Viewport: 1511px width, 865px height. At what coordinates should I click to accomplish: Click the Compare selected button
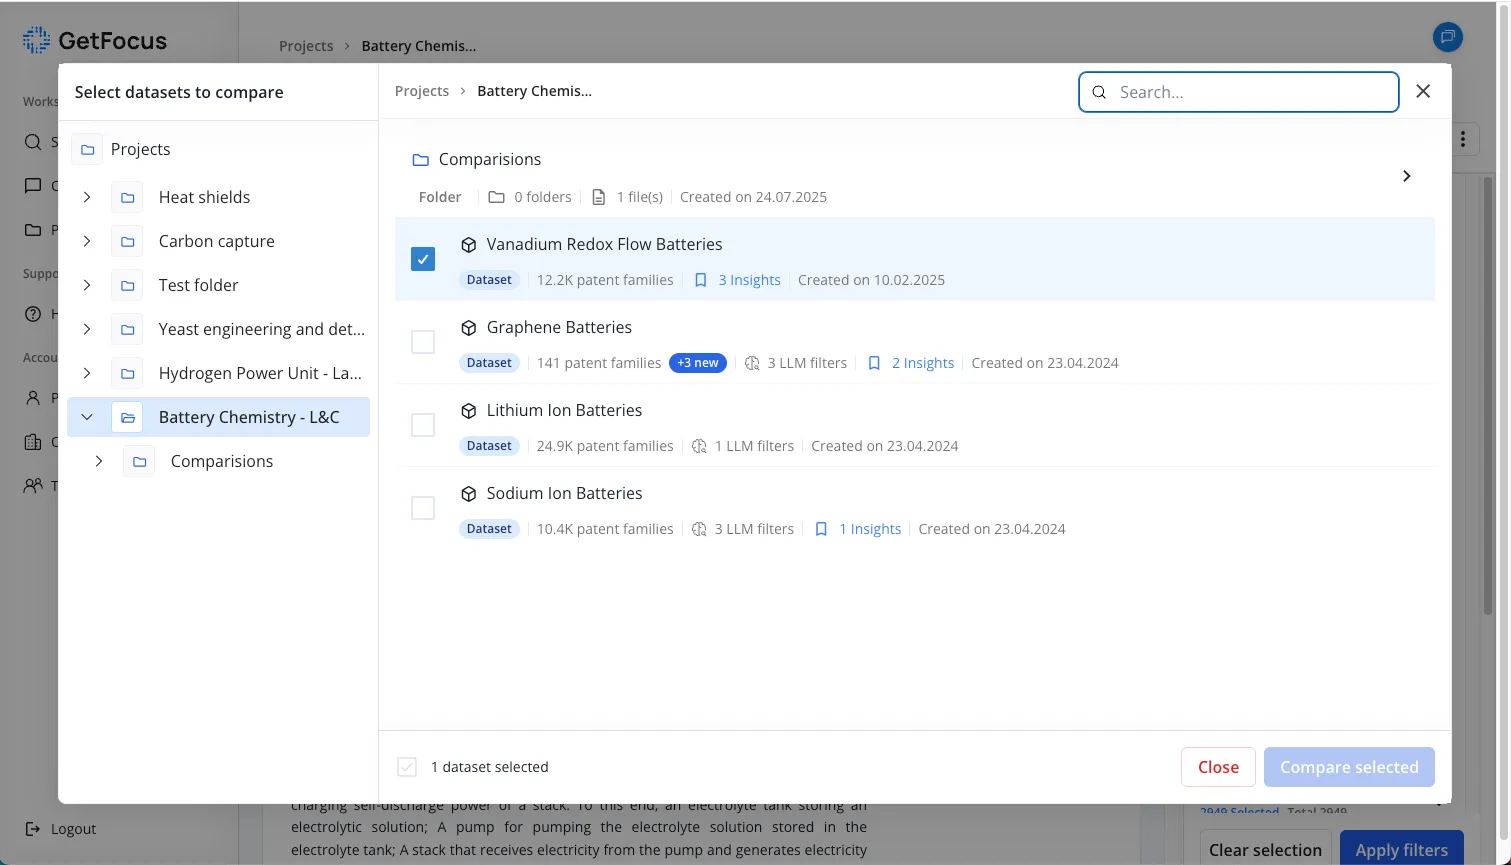coord(1349,767)
